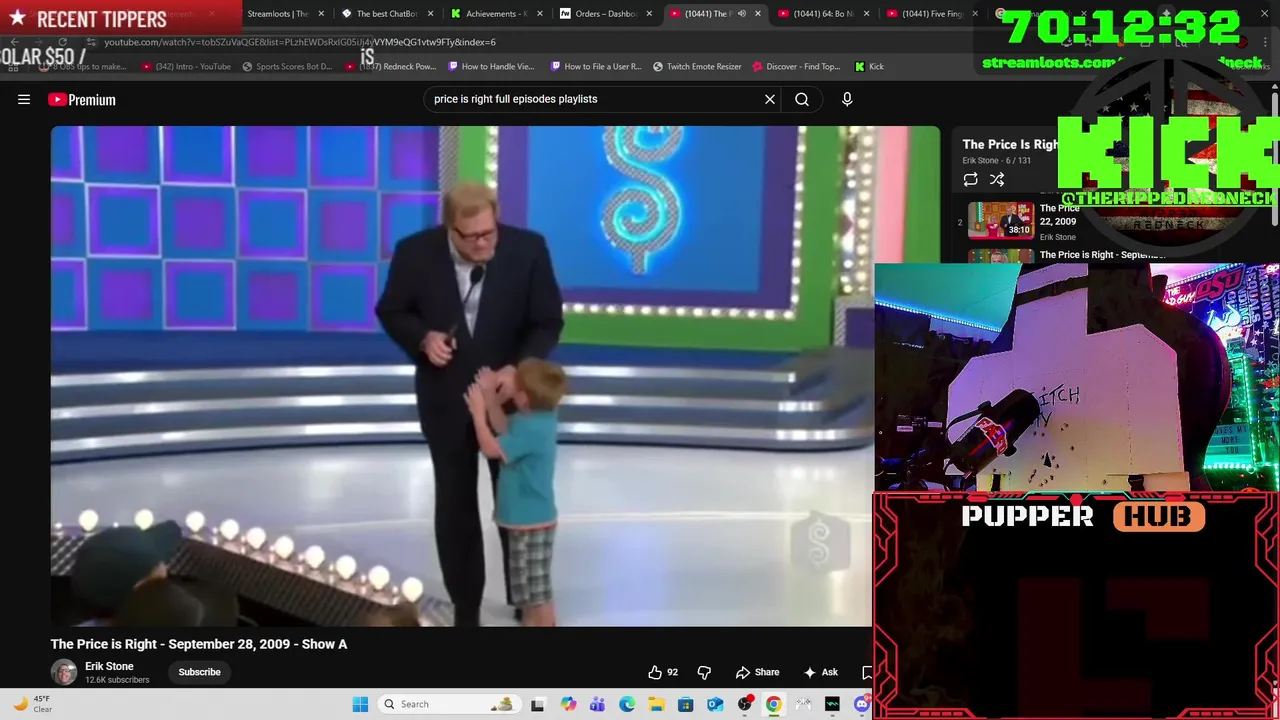Open Erik Stone channel avatar

coord(64,672)
